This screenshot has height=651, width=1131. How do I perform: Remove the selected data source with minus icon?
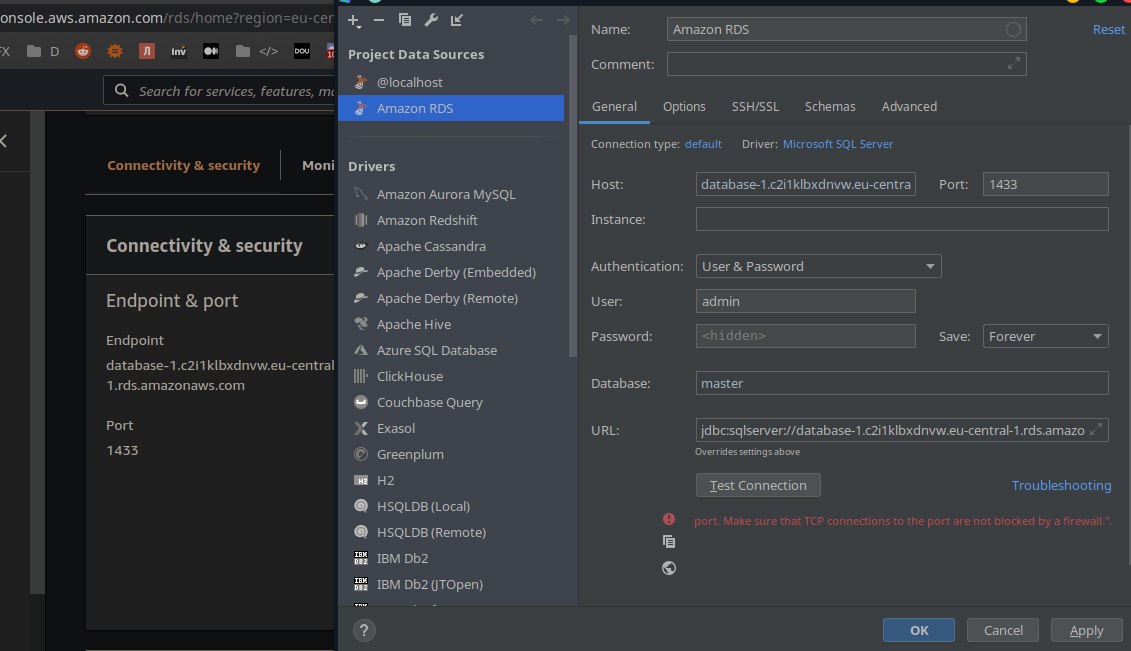[x=379, y=20]
